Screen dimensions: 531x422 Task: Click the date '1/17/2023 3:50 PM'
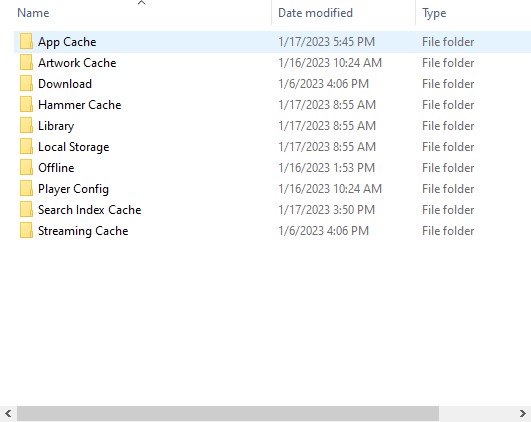326,210
